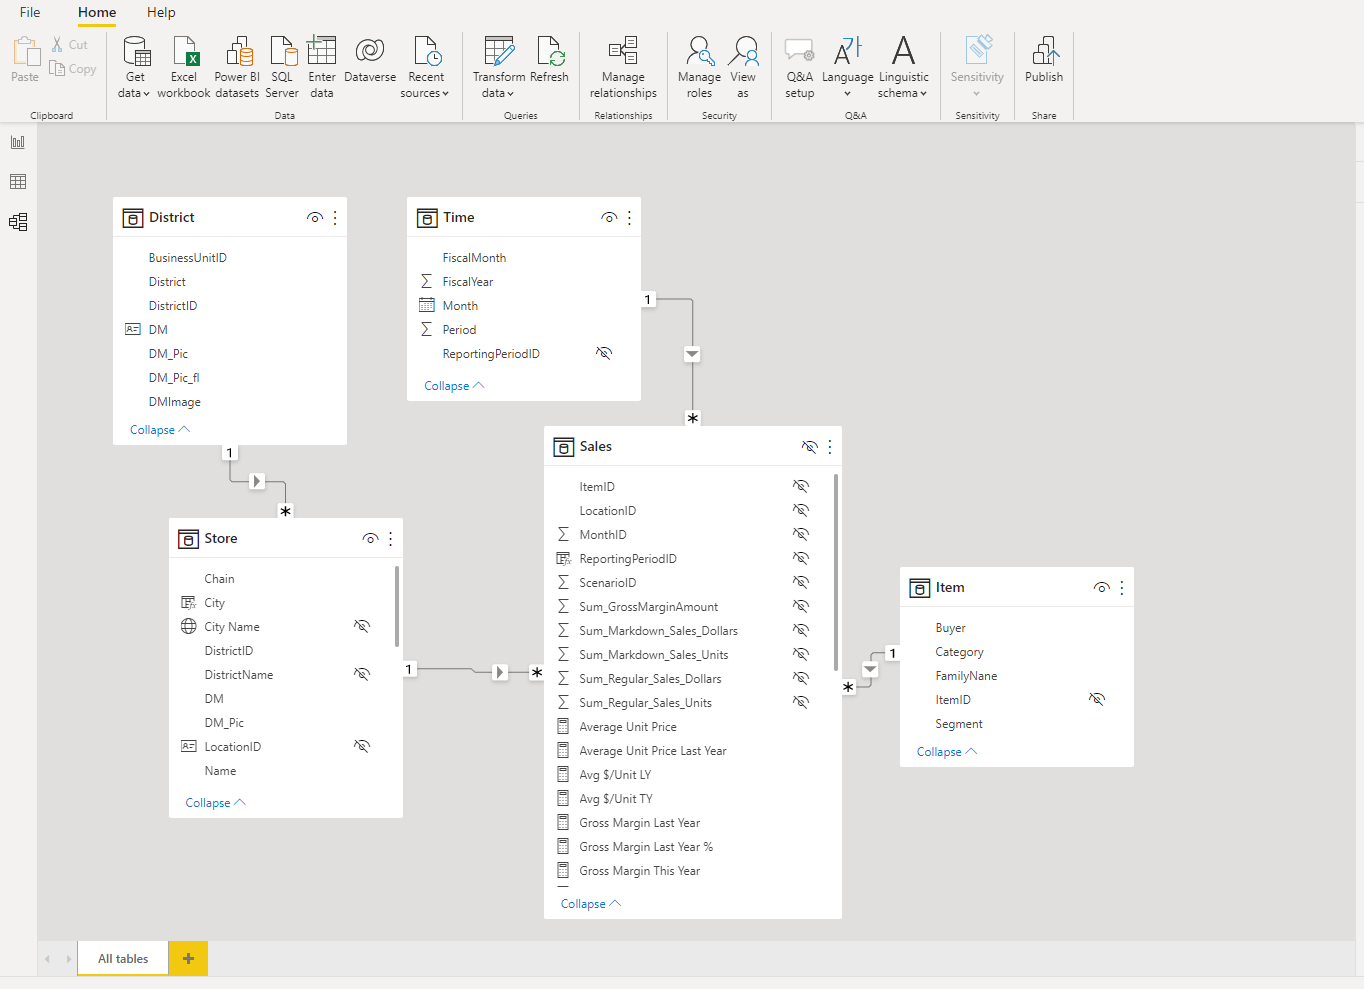Collapse the Item table fields
The width and height of the screenshot is (1364, 989).
pyautogui.click(x=946, y=752)
